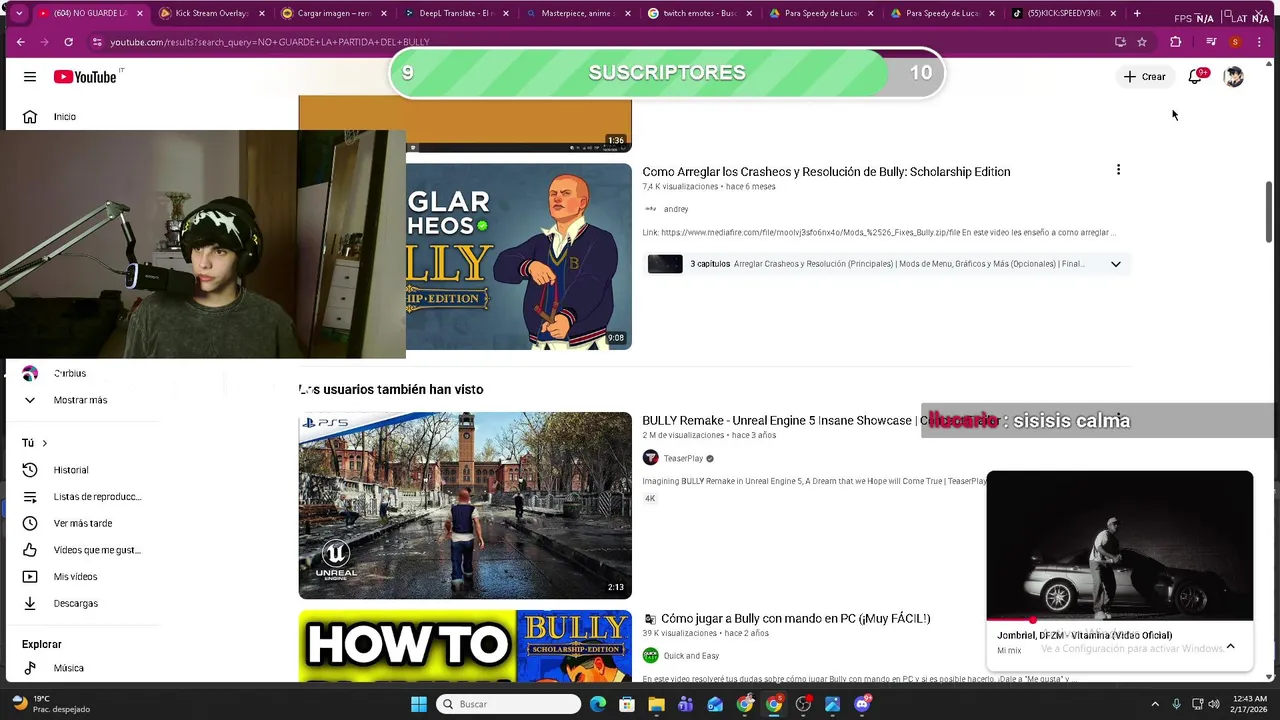Switch to DeepL Translate tab

pyautogui.click(x=457, y=14)
